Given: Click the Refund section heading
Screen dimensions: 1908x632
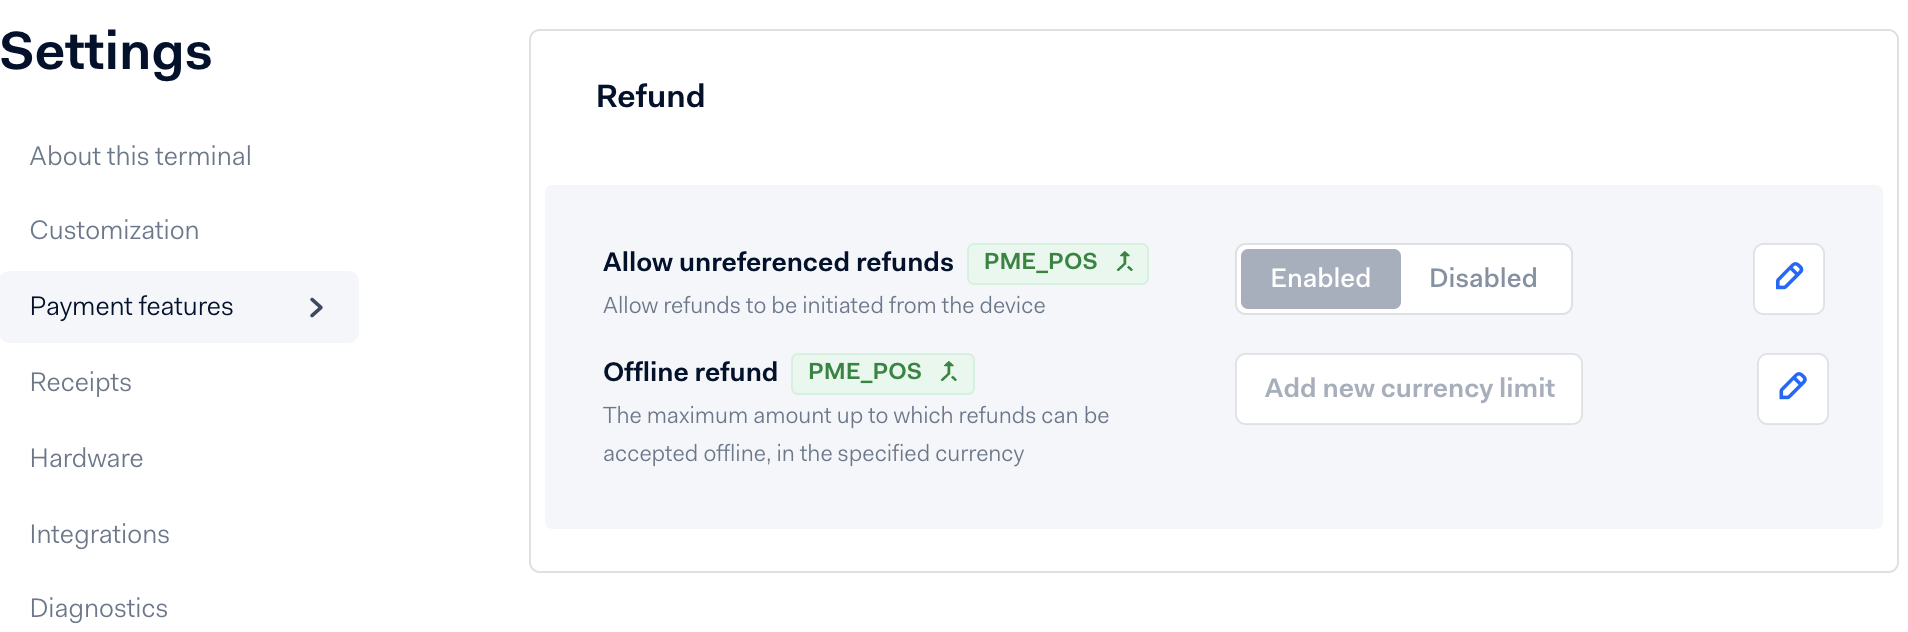Looking at the screenshot, I should (650, 96).
